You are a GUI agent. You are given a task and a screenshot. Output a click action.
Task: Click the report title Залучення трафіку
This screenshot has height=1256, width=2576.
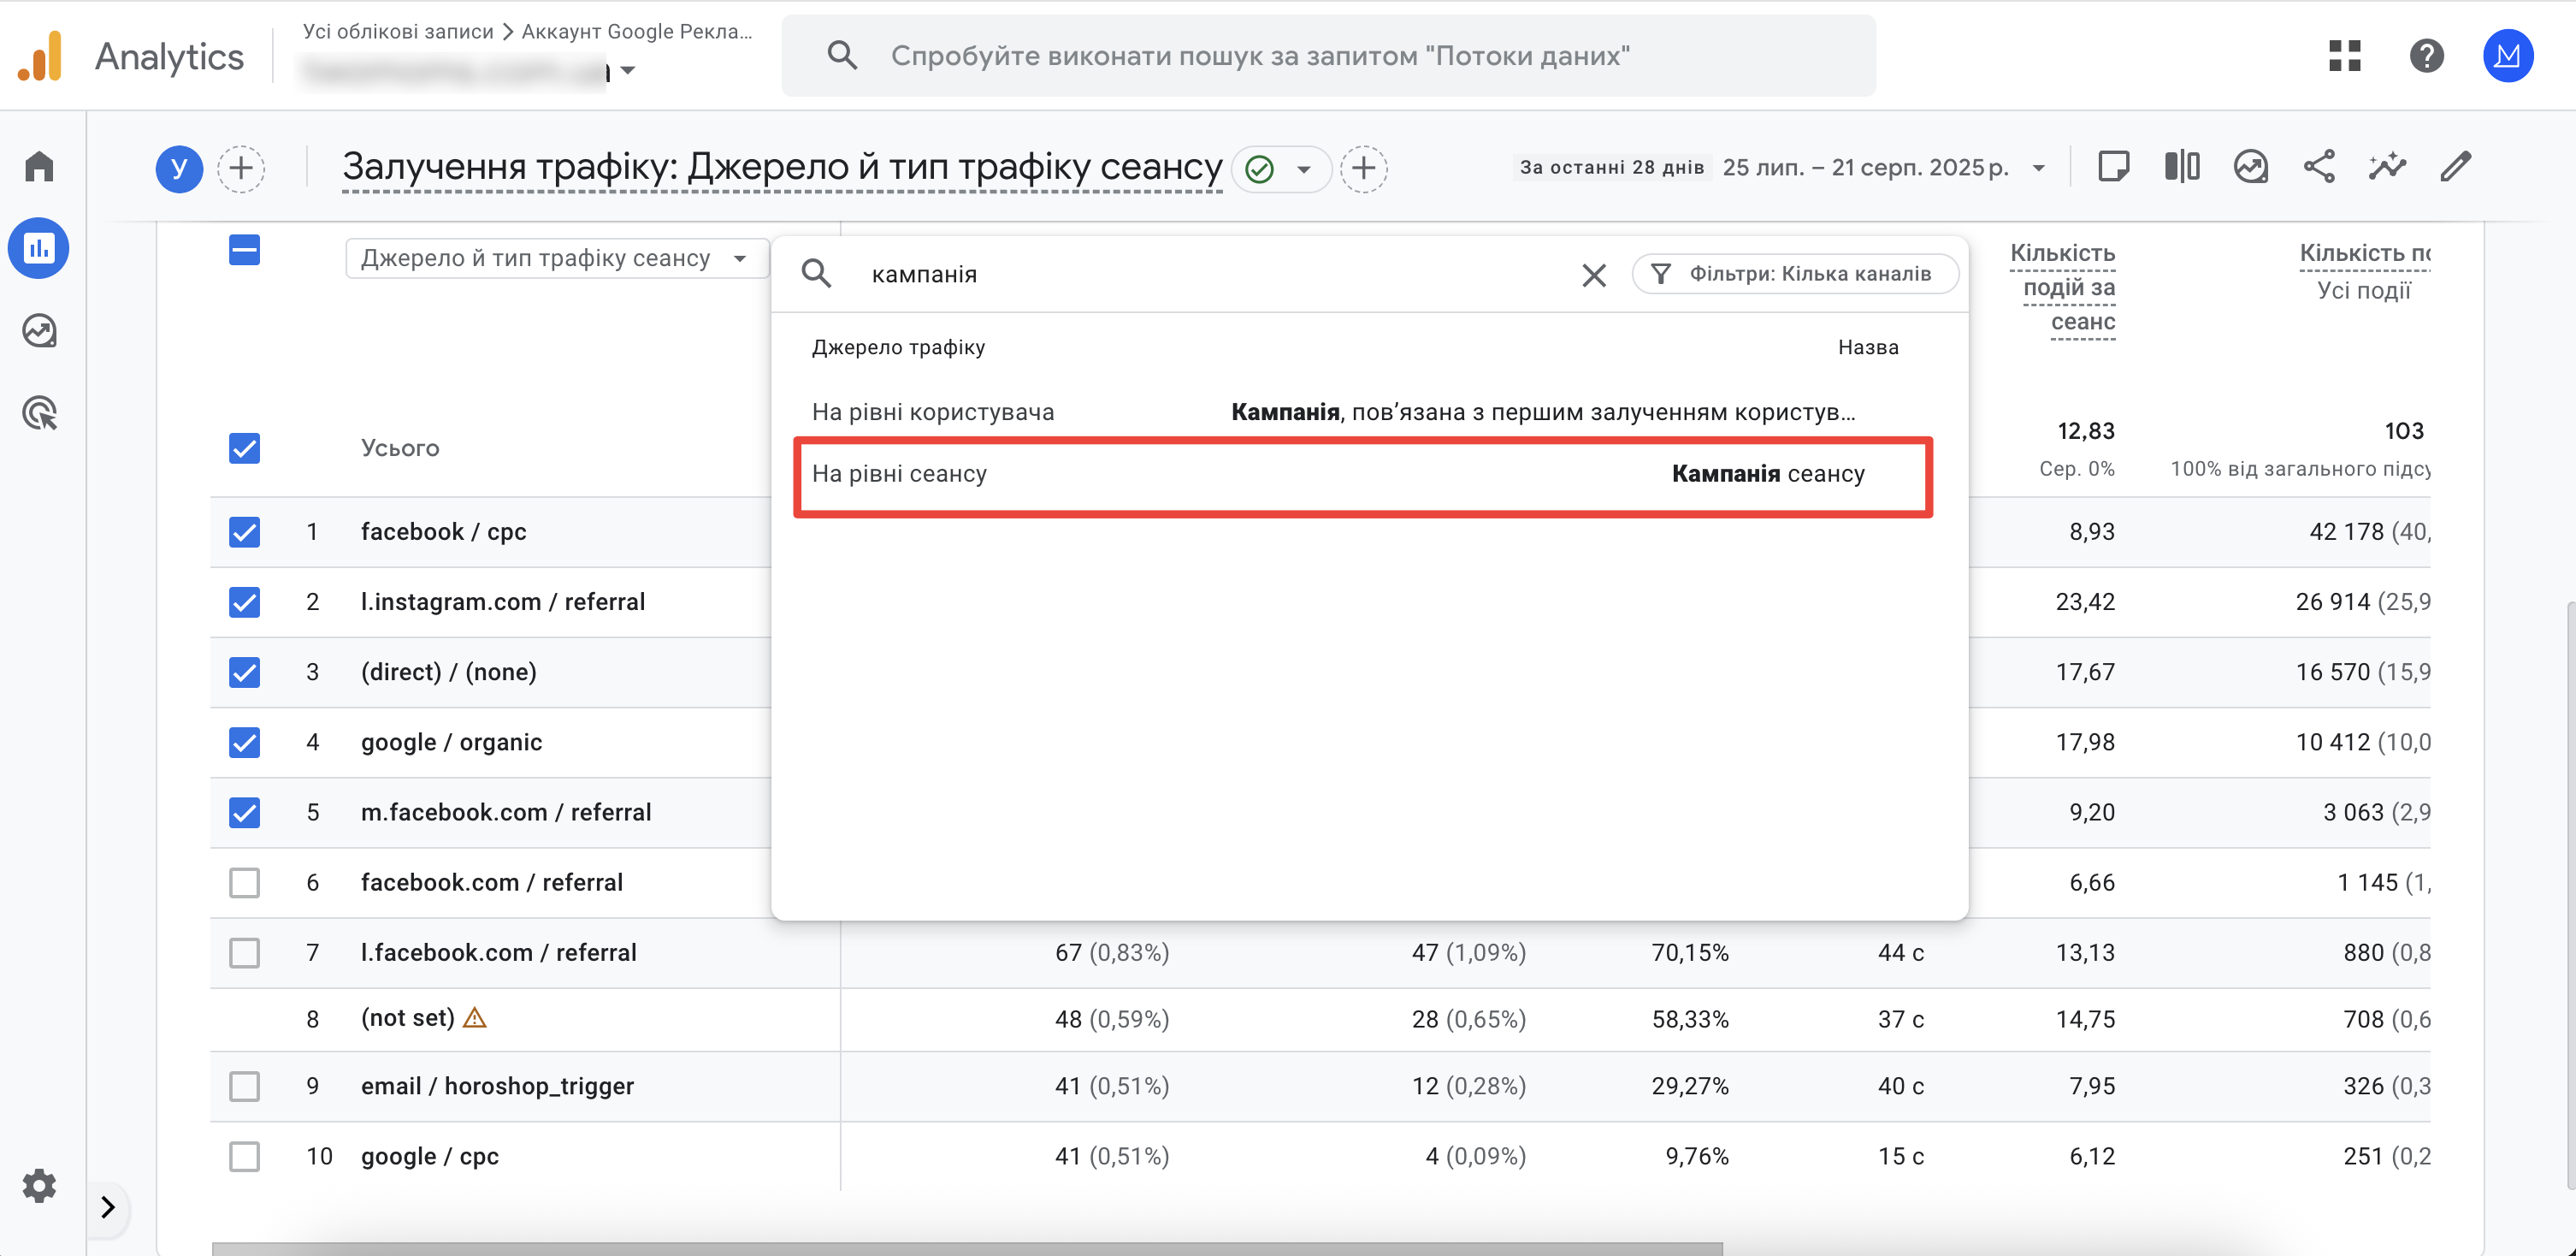tap(782, 167)
